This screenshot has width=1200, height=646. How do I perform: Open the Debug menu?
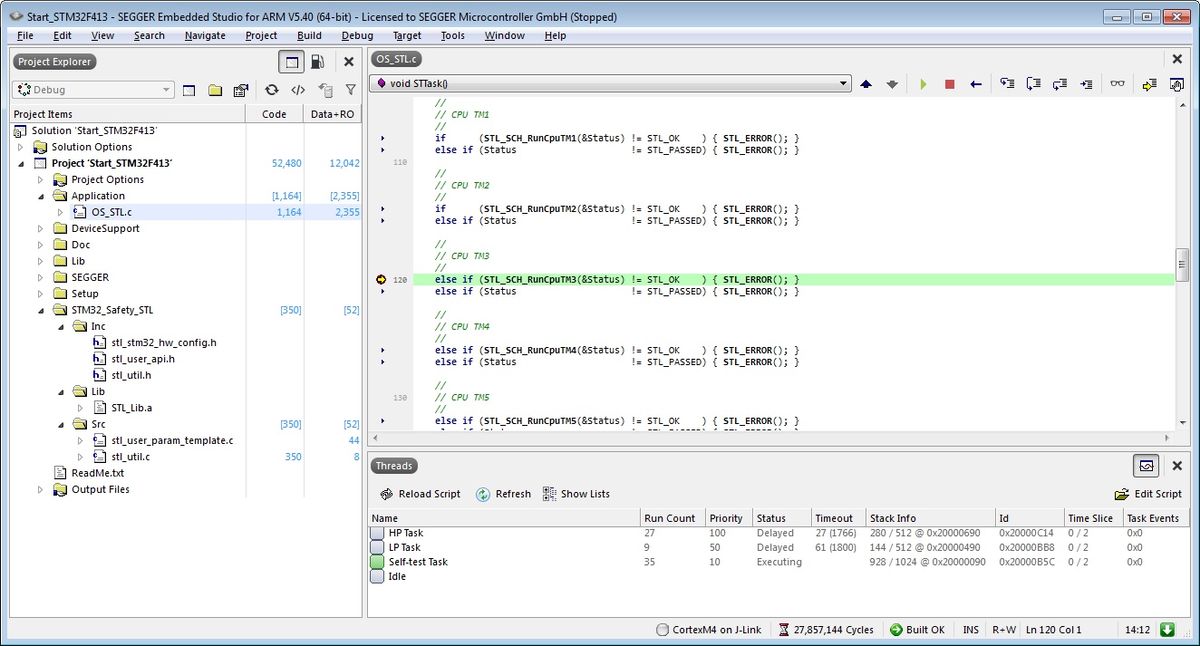coord(358,35)
